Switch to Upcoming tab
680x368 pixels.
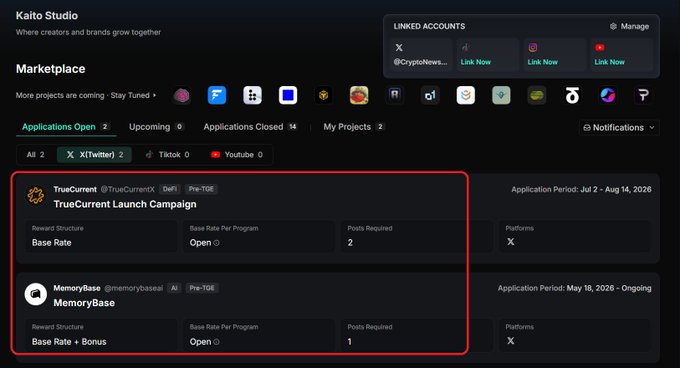click(x=156, y=127)
